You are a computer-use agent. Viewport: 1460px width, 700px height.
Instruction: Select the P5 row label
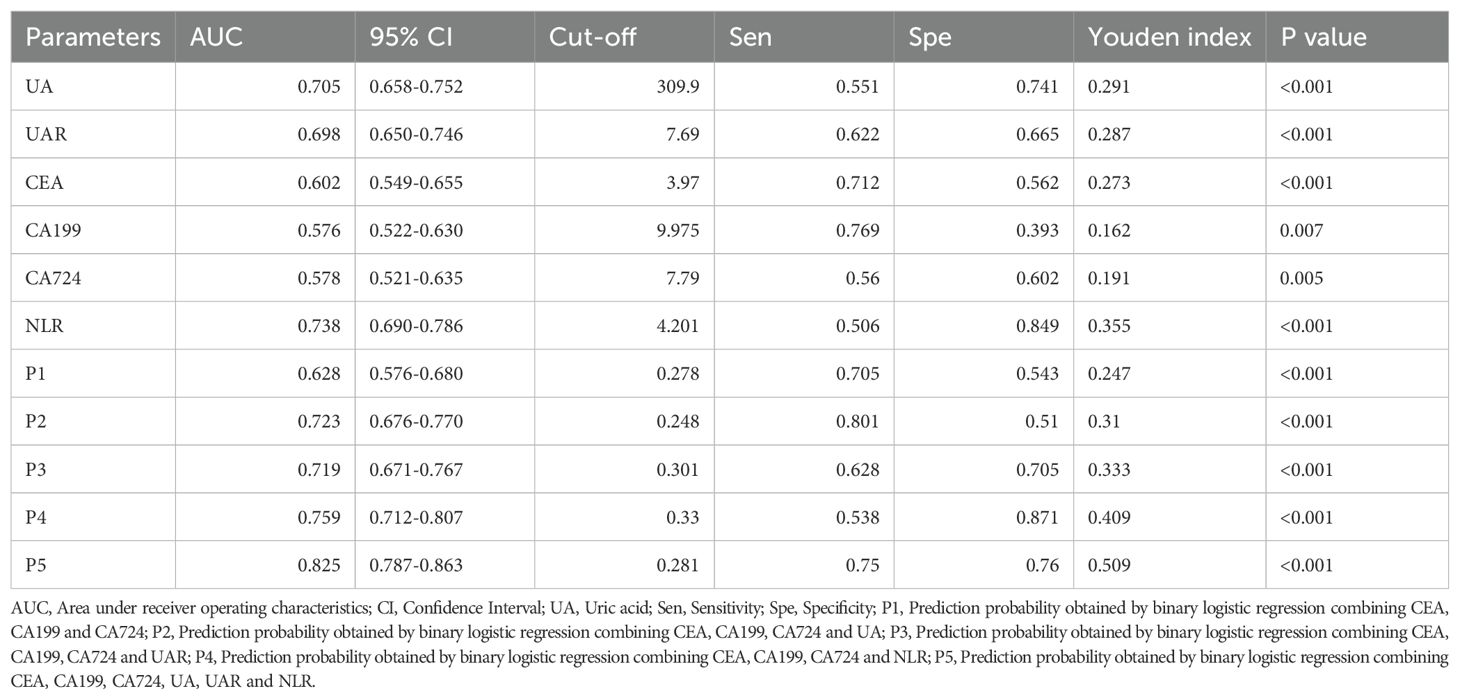[x=36, y=565]
